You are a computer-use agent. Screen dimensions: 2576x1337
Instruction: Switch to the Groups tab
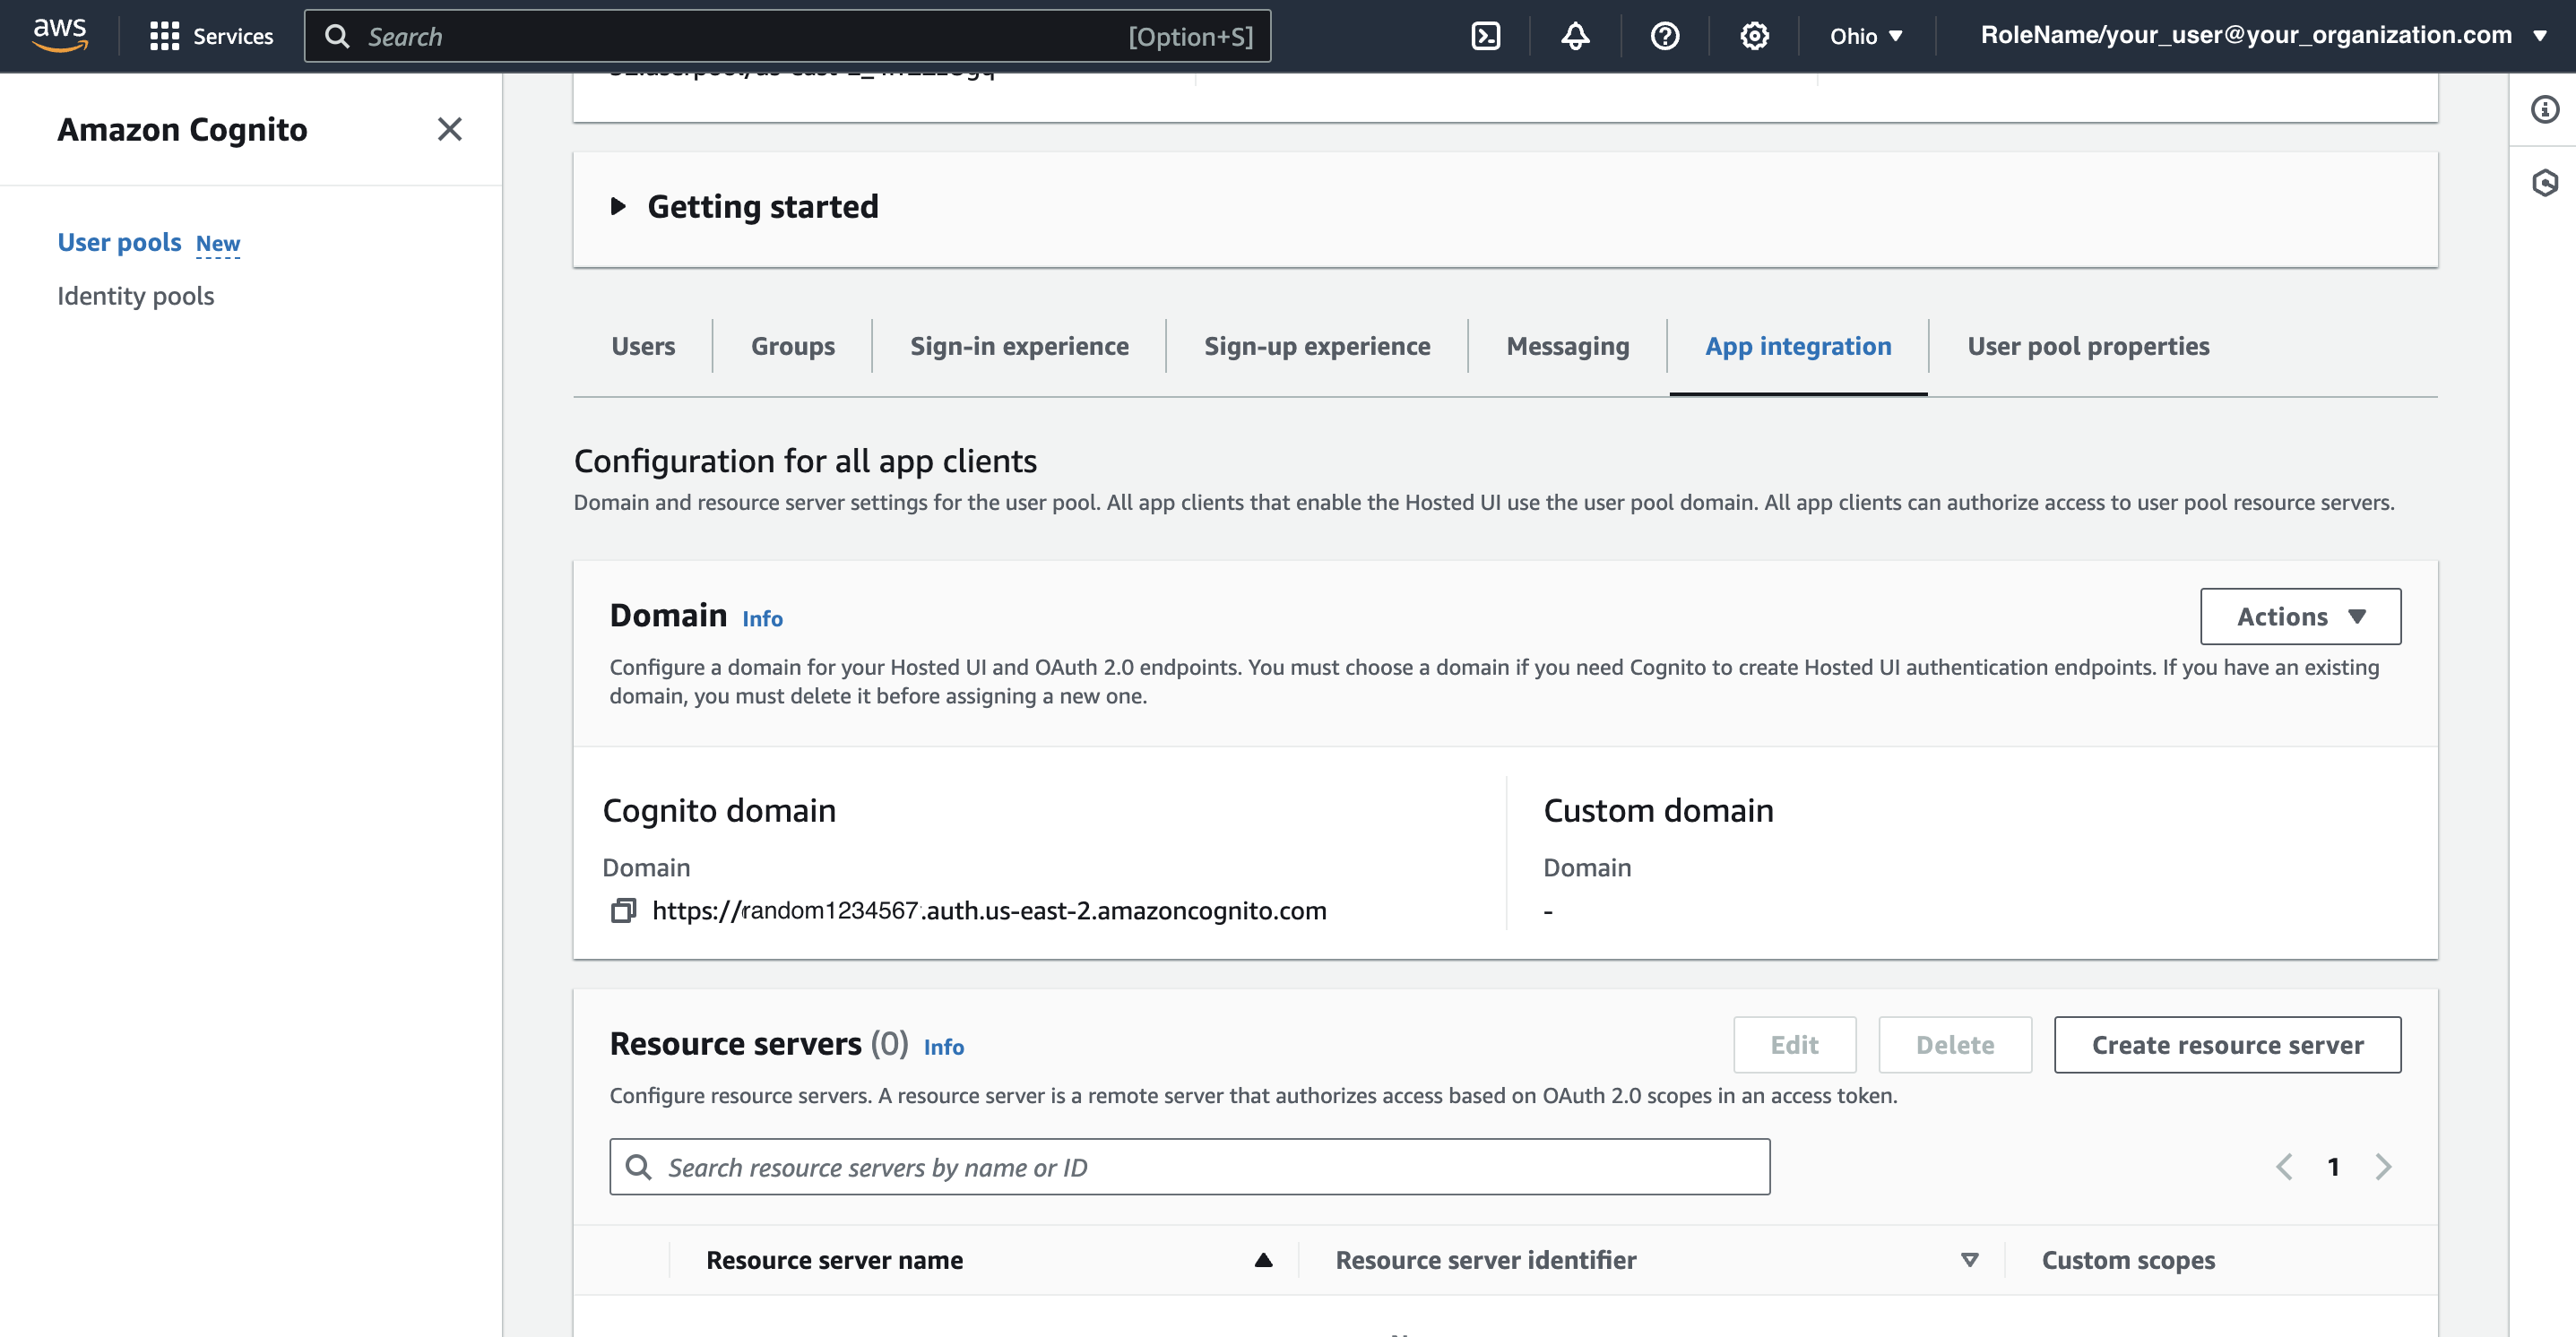[793, 346]
